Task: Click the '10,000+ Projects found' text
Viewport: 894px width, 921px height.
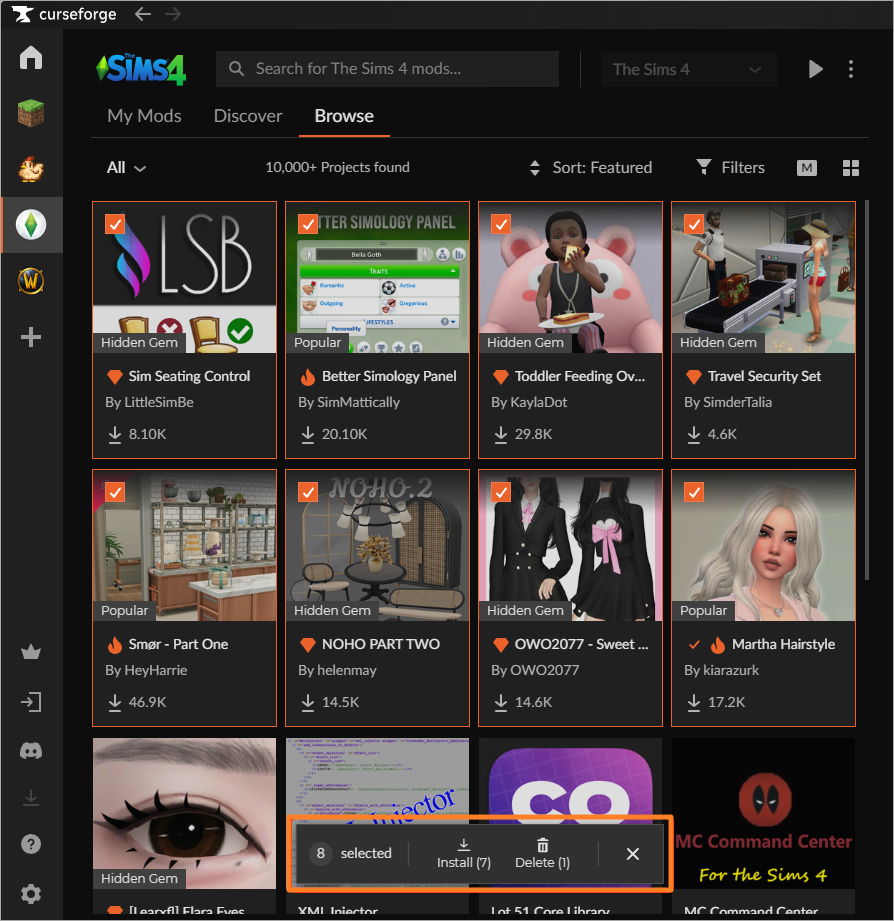Action: point(337,167)
